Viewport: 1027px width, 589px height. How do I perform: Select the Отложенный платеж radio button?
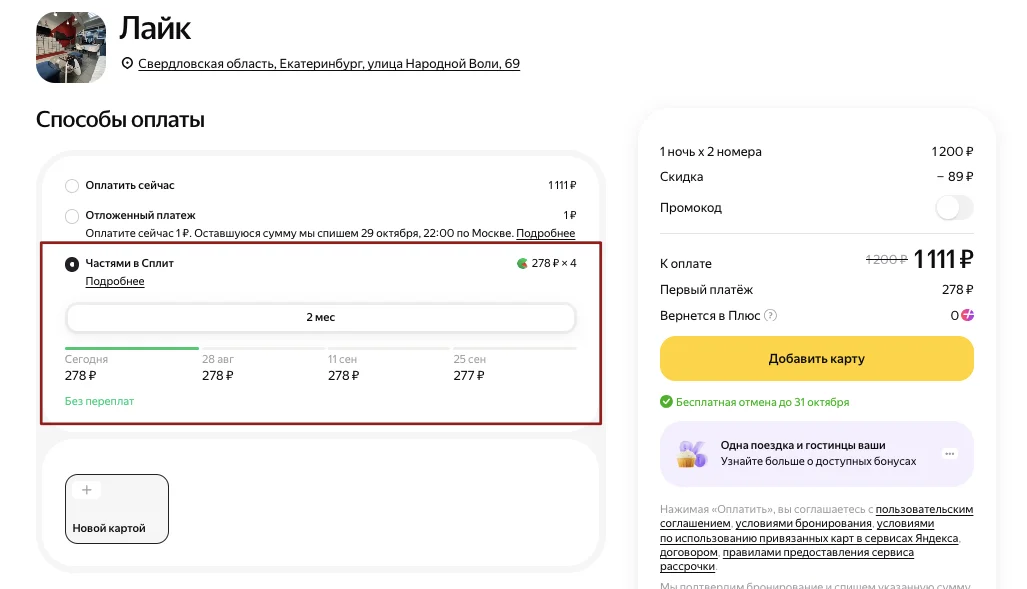pos(72,216)
